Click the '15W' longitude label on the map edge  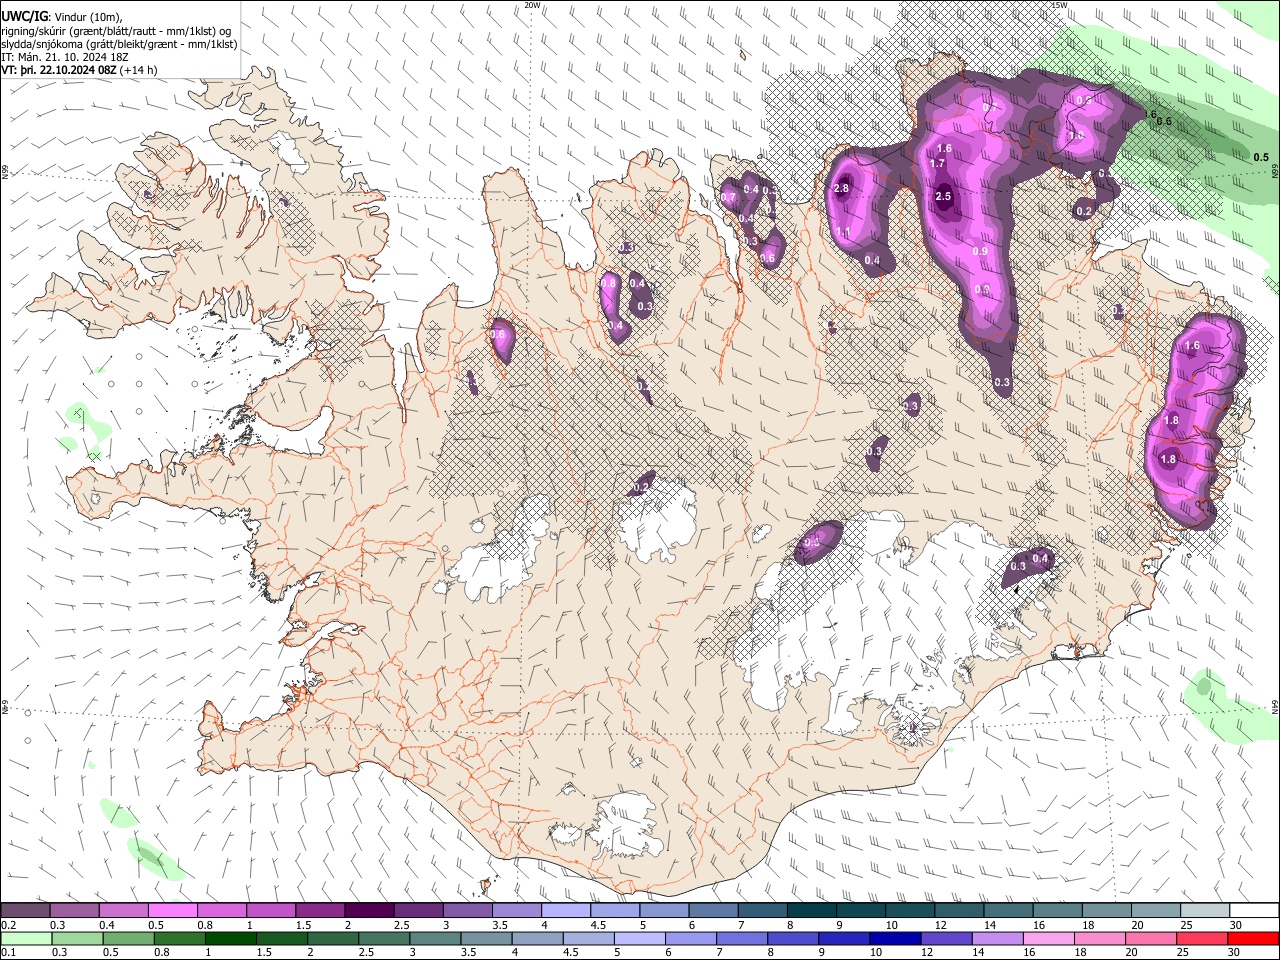tap(1059, 5)
